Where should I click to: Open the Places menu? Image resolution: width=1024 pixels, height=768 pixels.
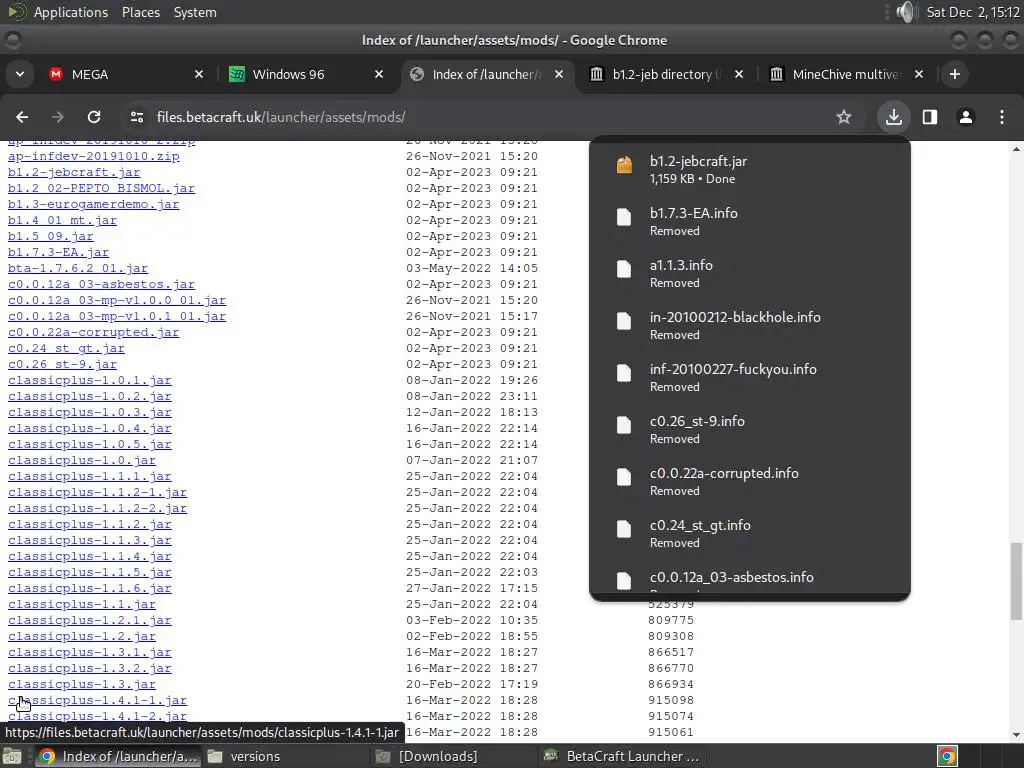click(140, 12)
